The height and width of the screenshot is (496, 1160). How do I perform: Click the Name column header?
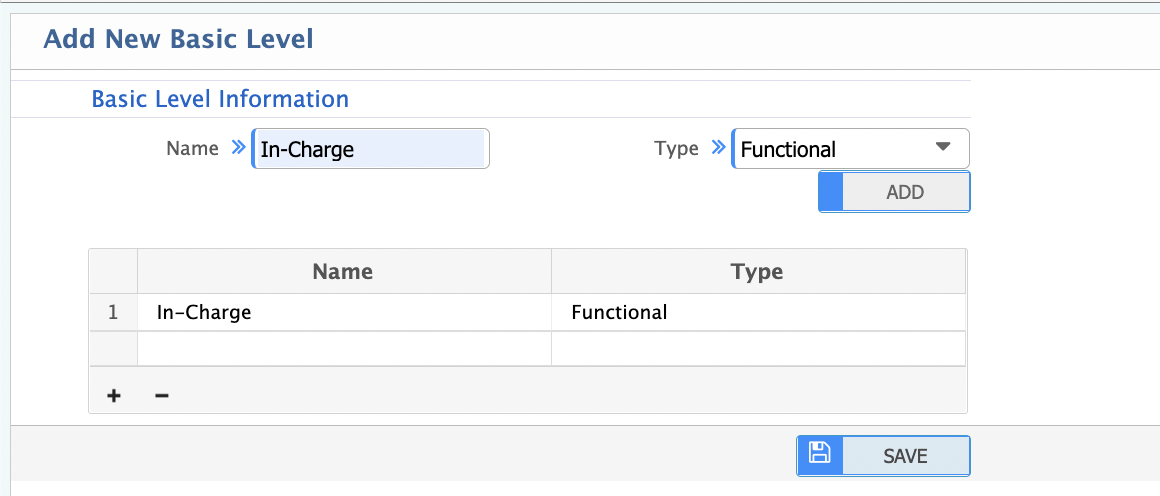(x=344, y=272)
